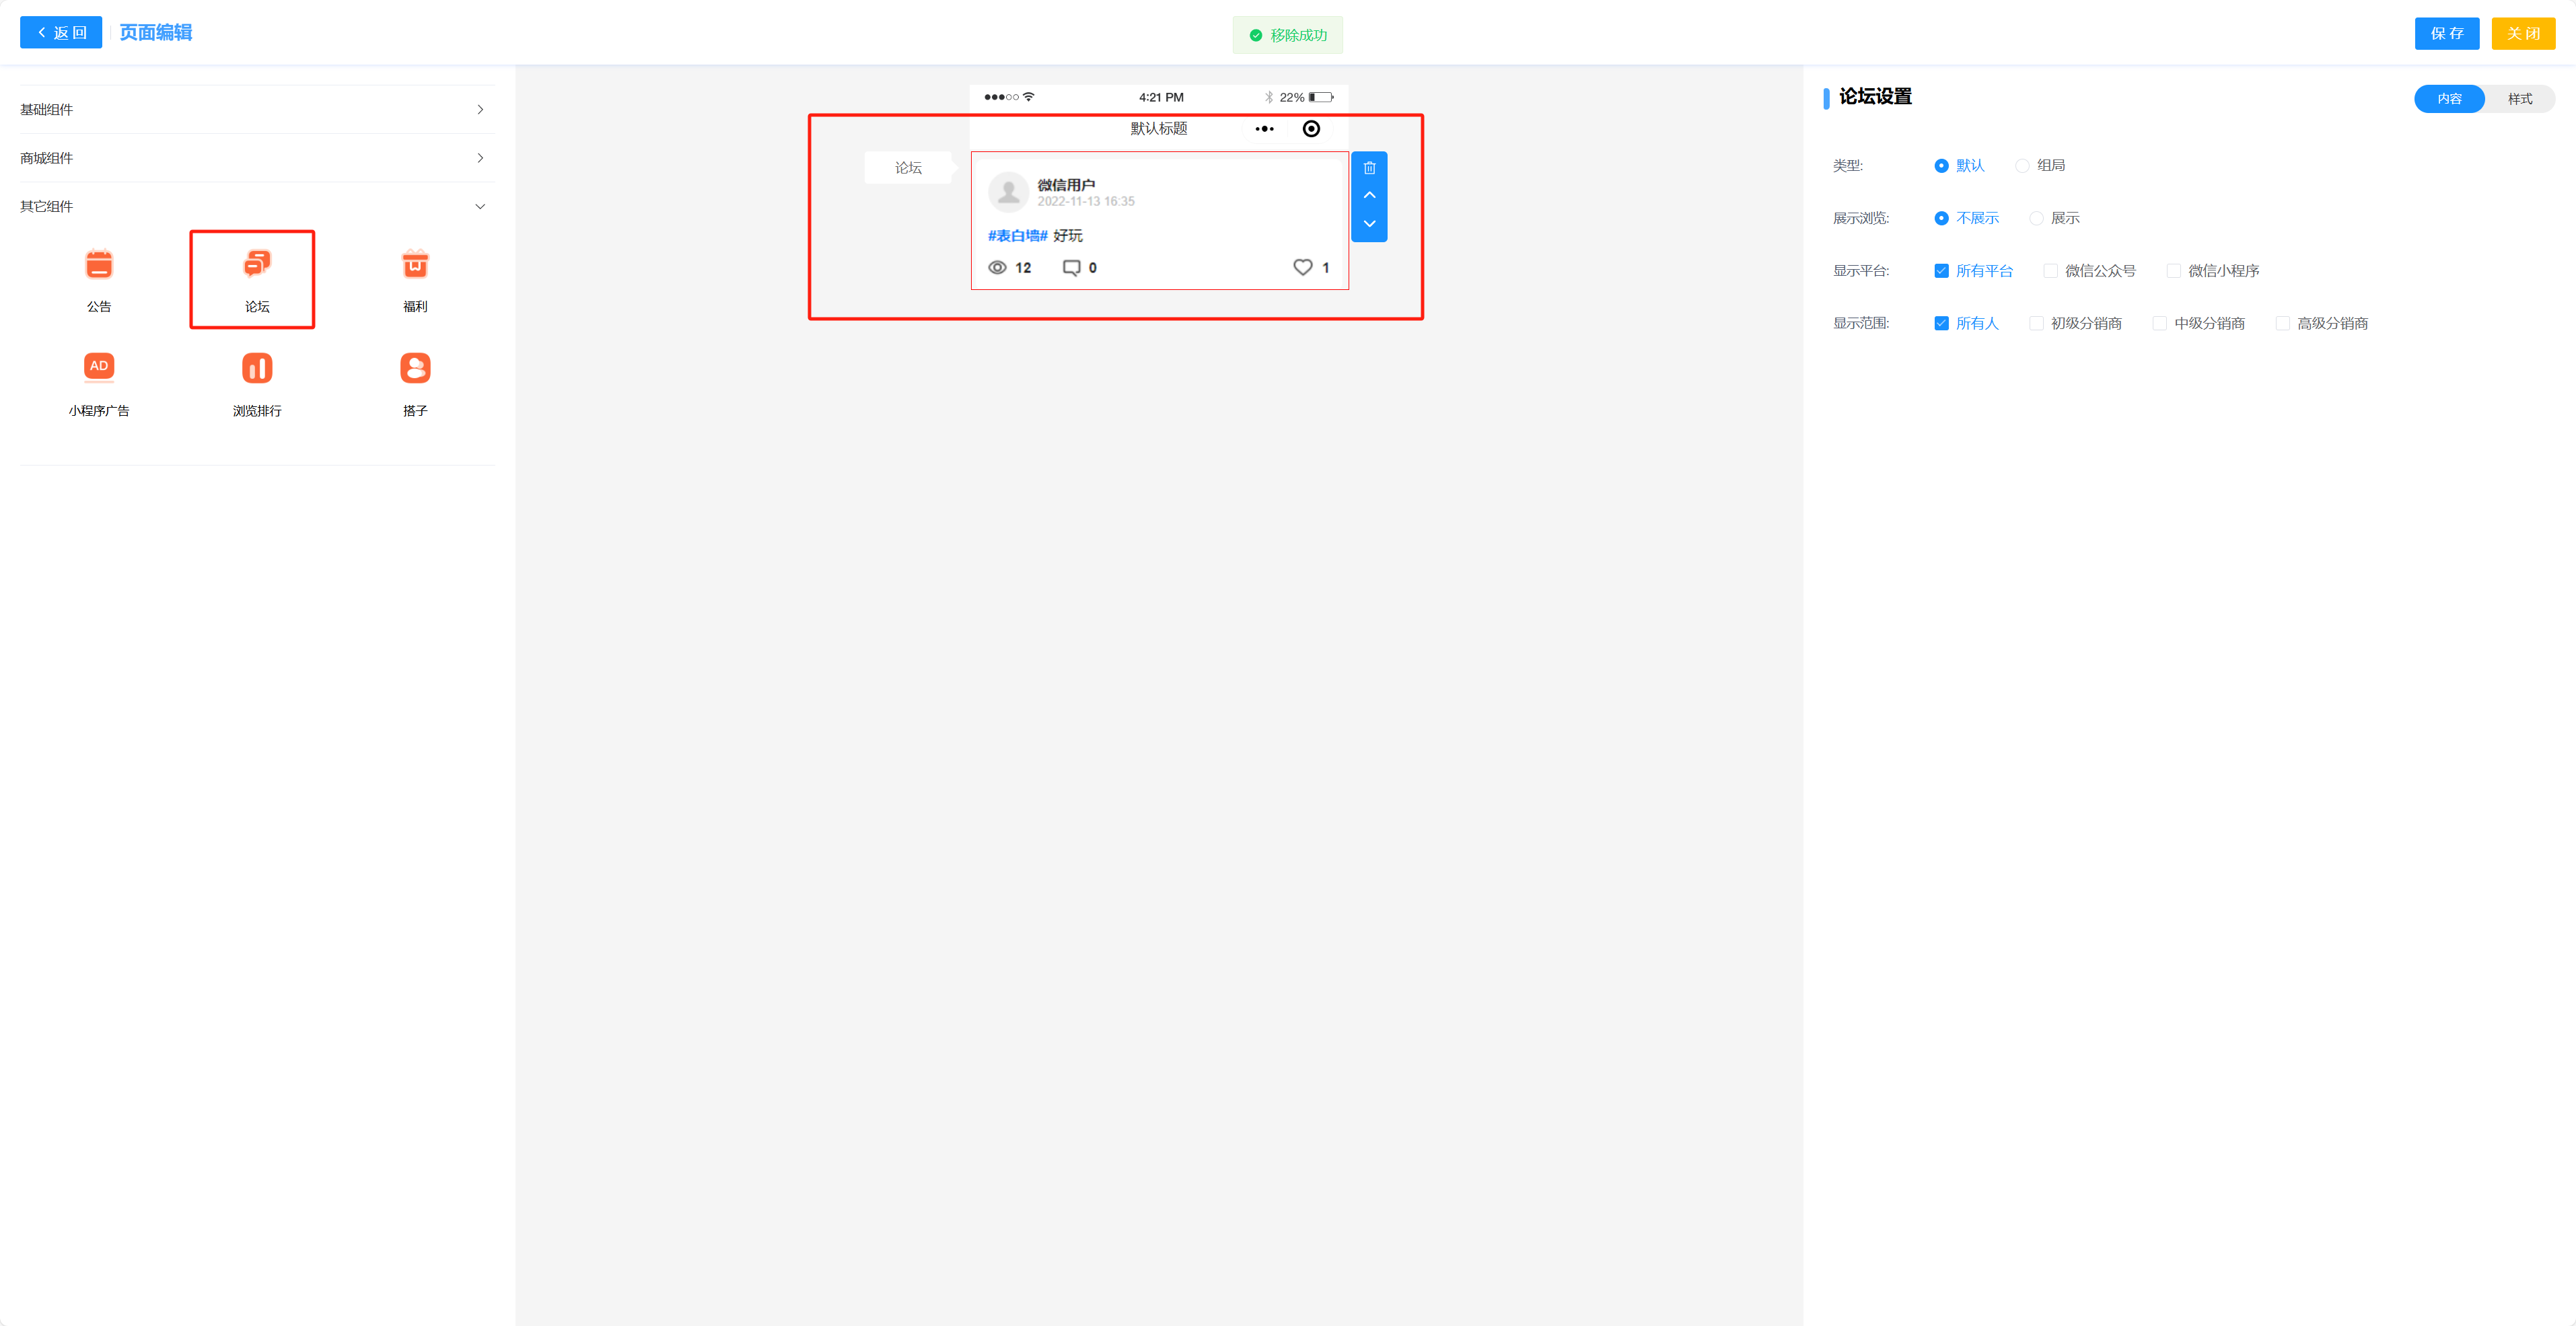Image resolution: width=2576 pixels, height=1326 pixels.
Task: Move forum block up with arrow
Action: tap(1369, 195)
